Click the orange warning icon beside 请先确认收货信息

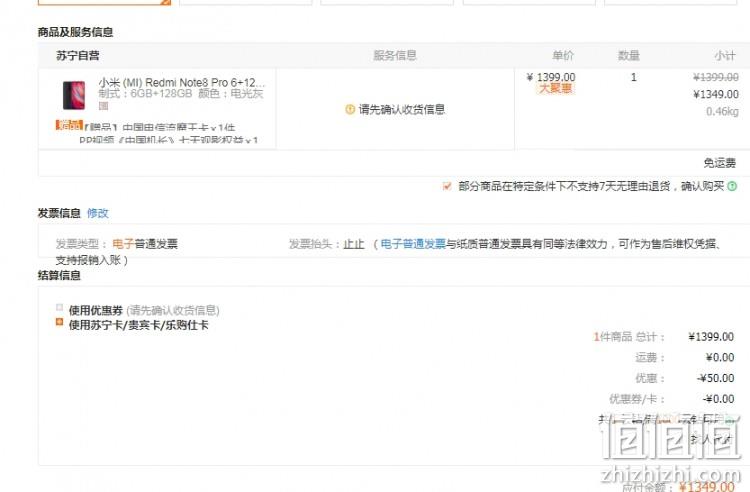tap(350, 109)
